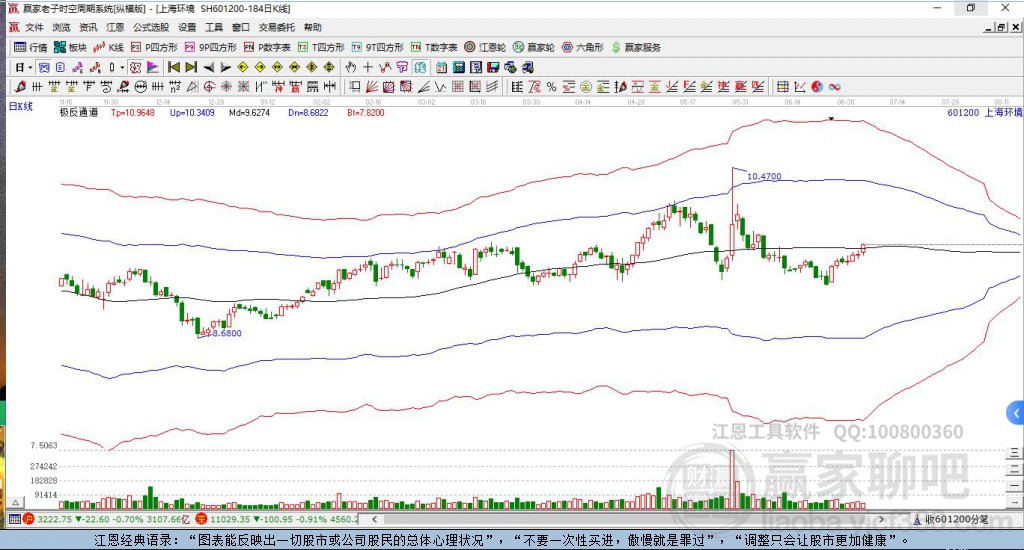The width and height of the screenshot is (1024, 550).
Task: Click the 日K线 chart label
Action: click(20, 106)
